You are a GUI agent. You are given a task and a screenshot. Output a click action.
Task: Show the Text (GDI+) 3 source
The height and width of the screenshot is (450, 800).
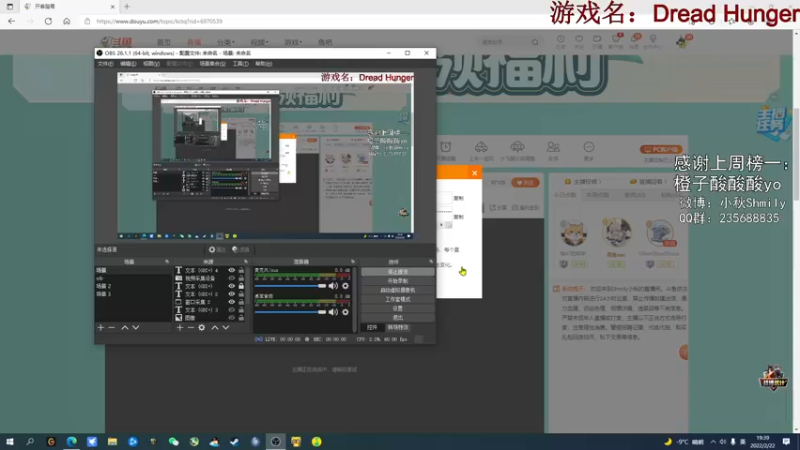click(232, 310)
